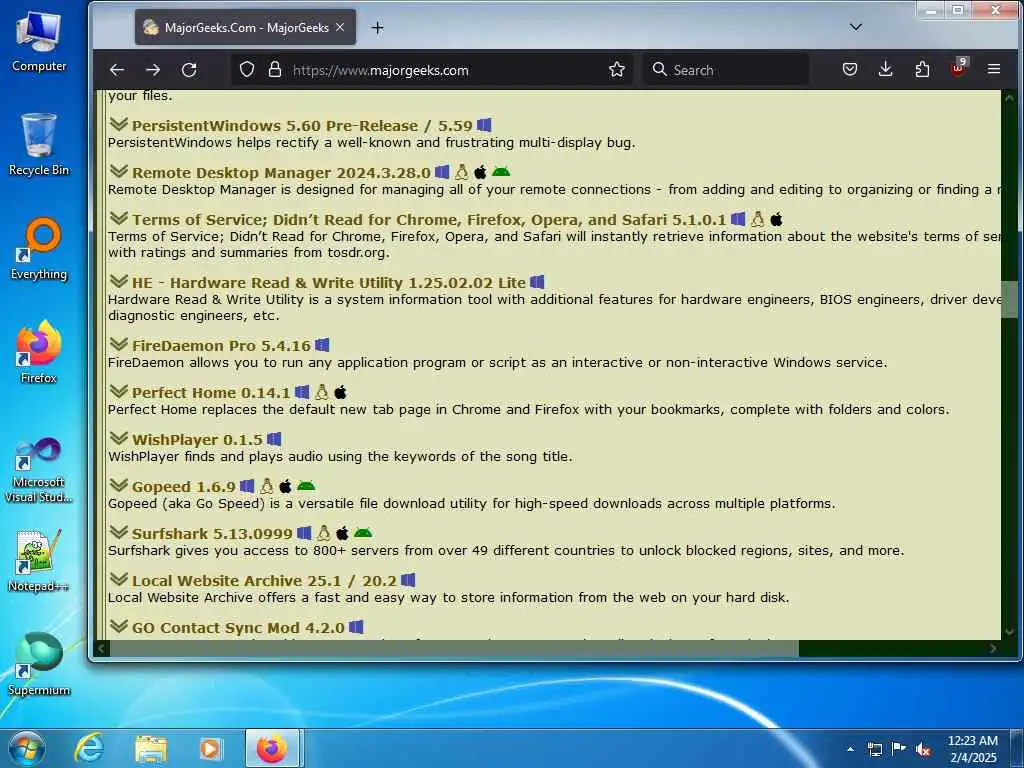The width and height of the screenshot is (1024, 768).
Task: Expand the HE - Hardware Read & Write chevron
Action: pyautogui.click(x=118, y=282)
